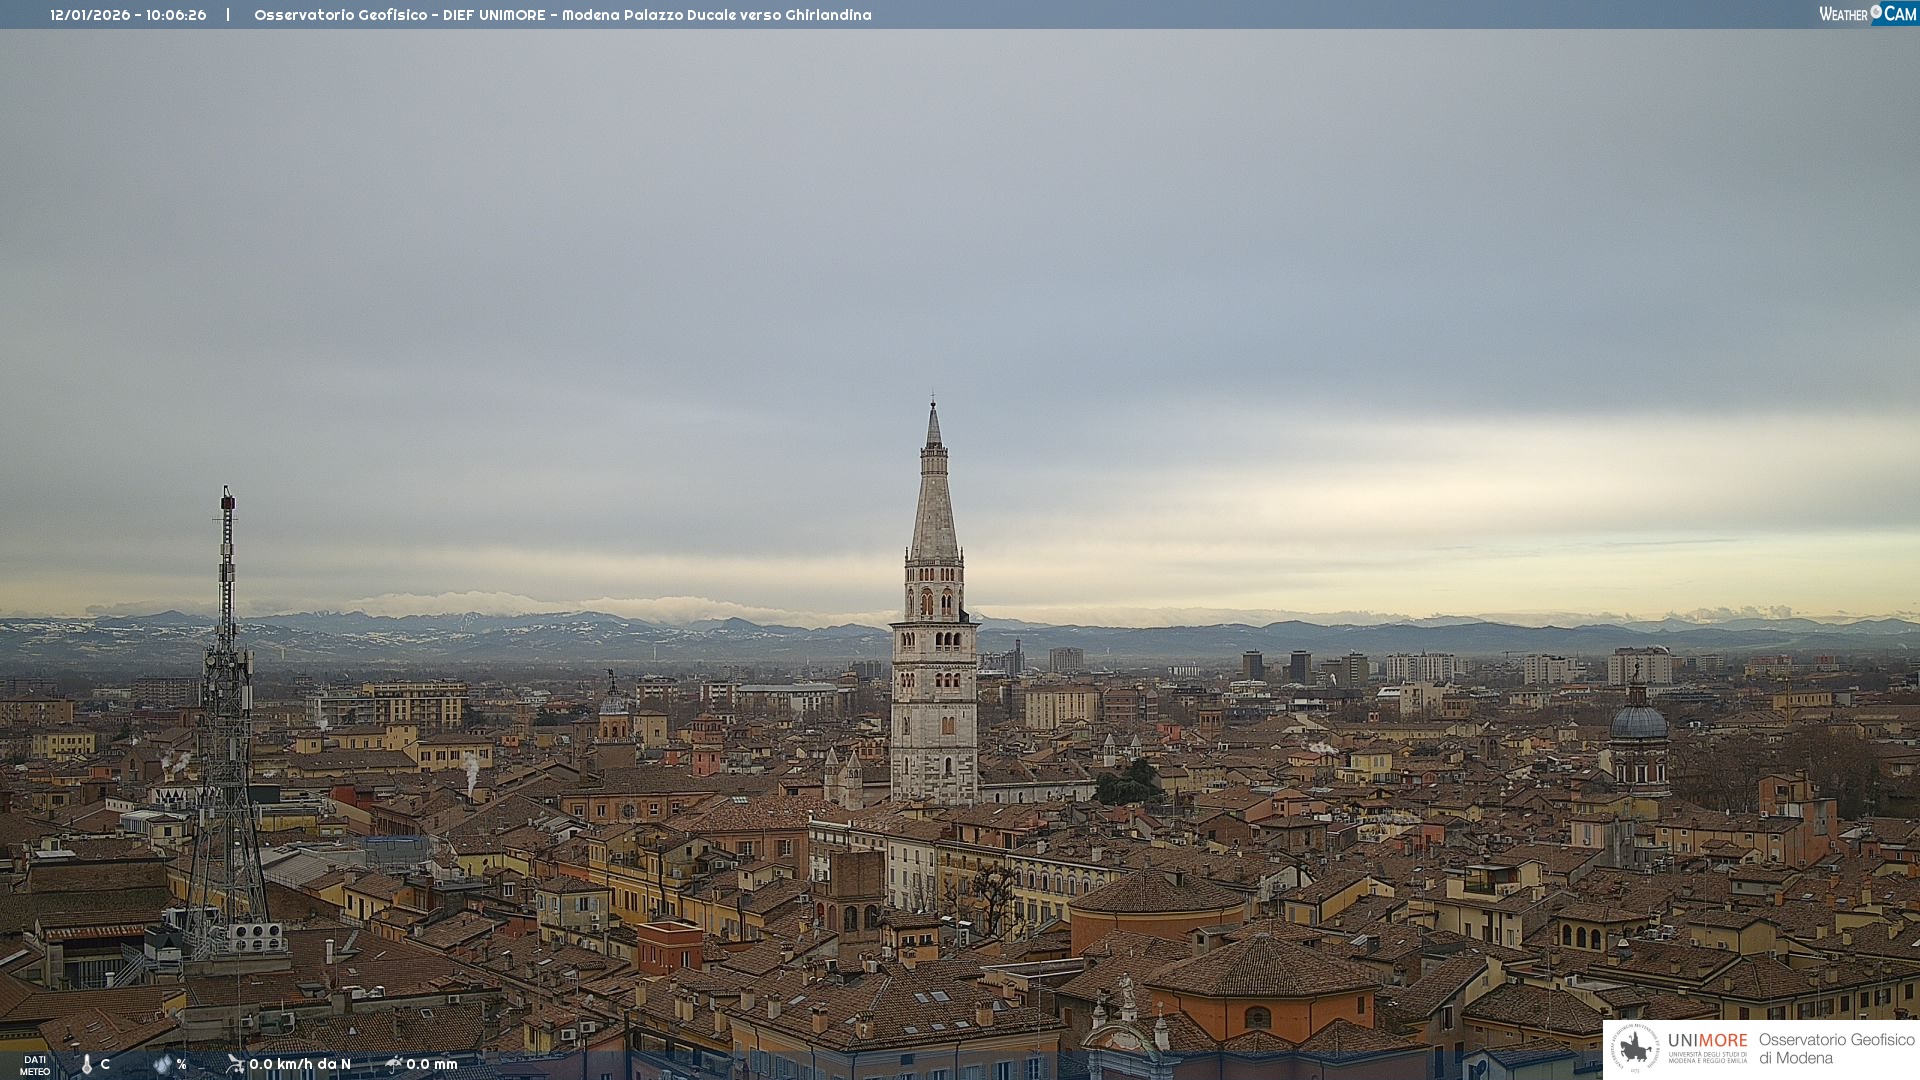Screen dimensions: 1920x1080
Task: Click Osservatorio Geofisico di Modena text
Action: click(x=1836, y=1049)
